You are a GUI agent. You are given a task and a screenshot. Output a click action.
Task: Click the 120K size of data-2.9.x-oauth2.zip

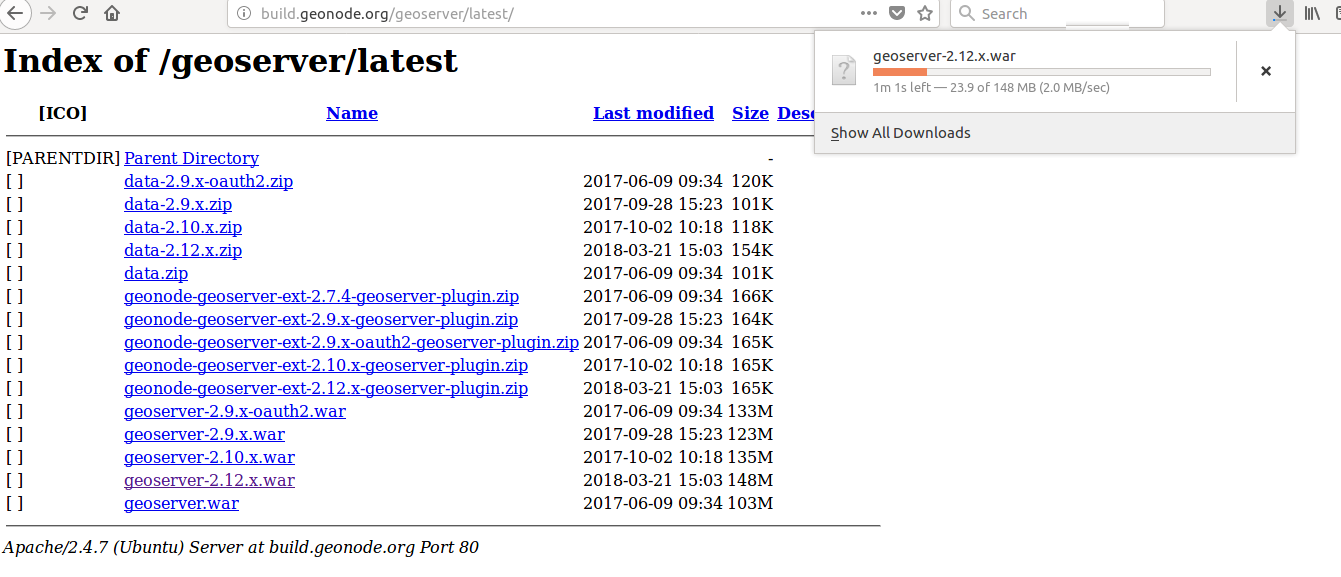coord(752,181)
